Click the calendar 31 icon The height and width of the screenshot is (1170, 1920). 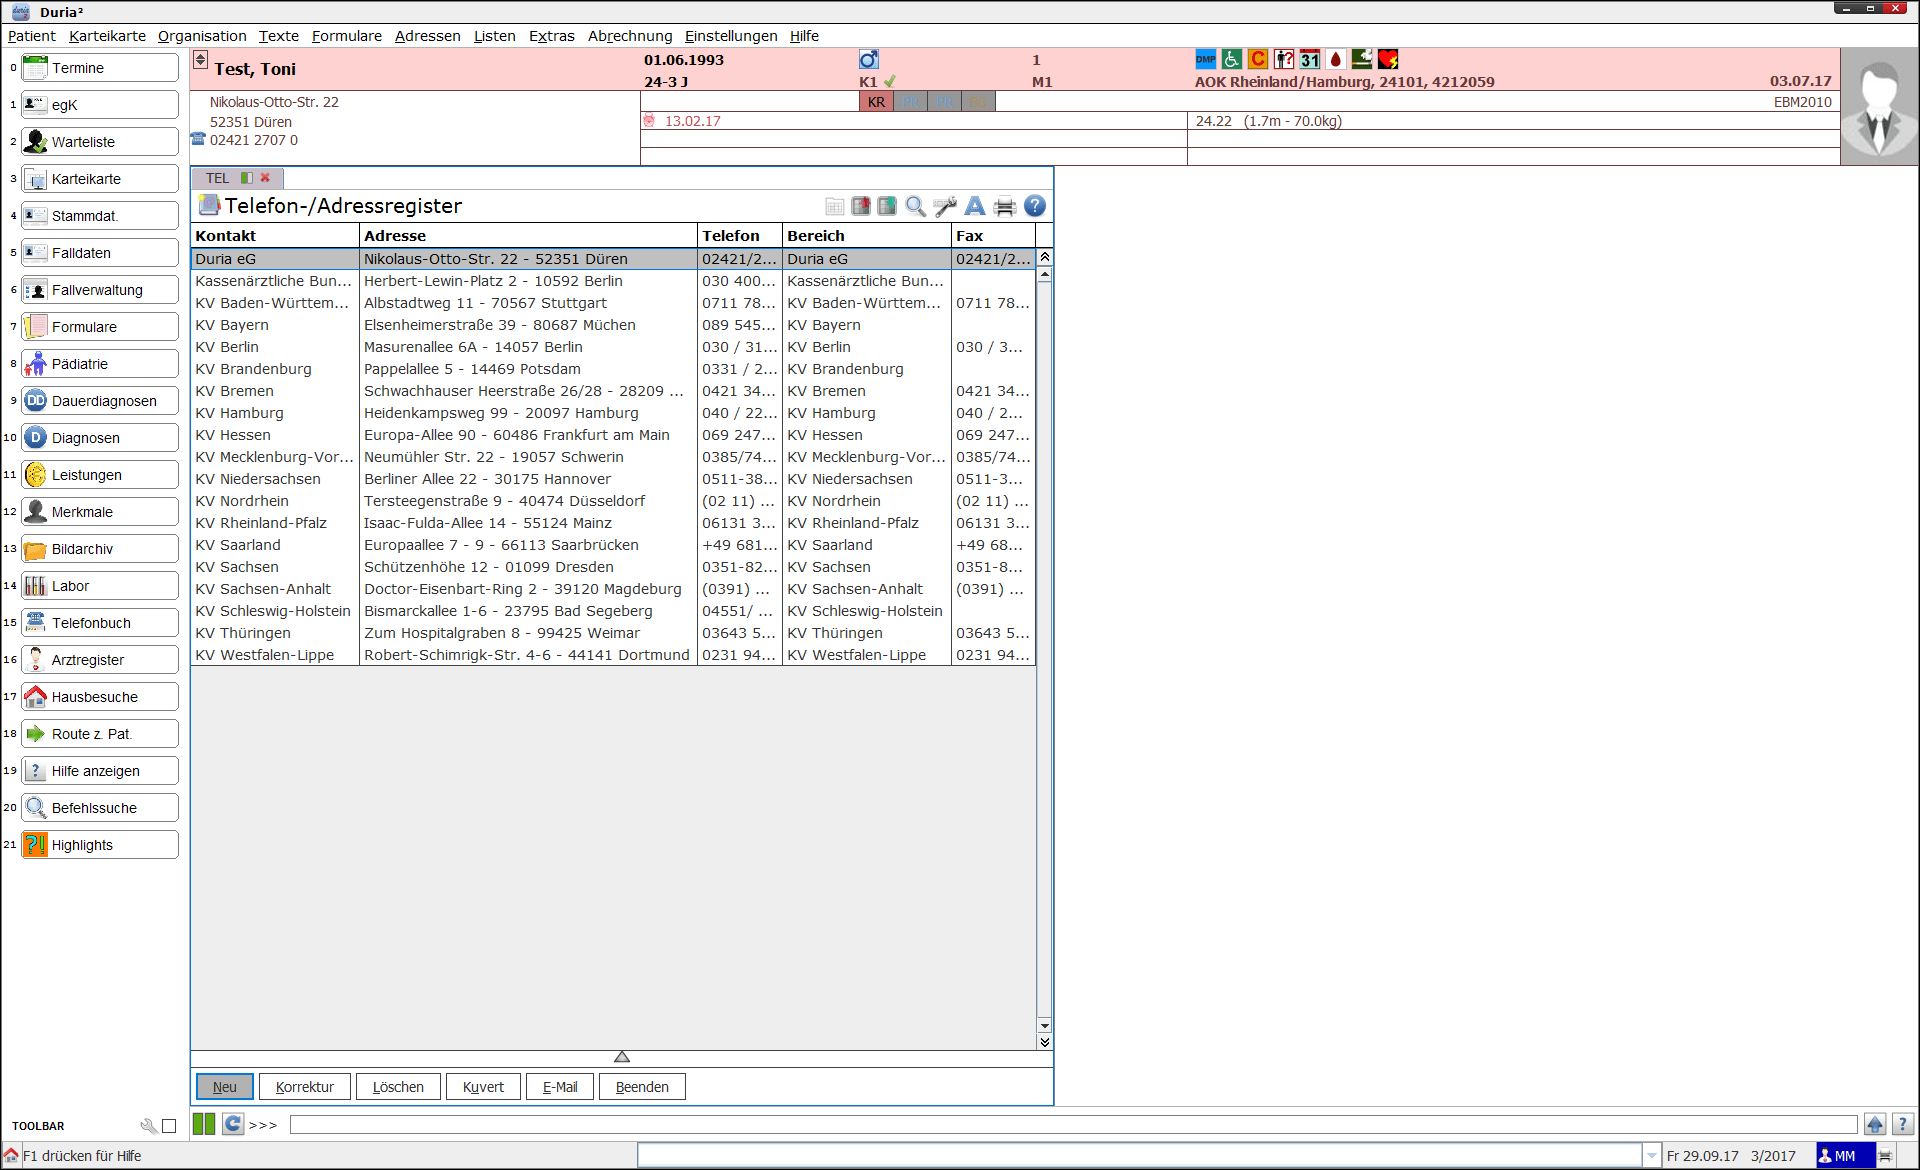point(1310,60)
